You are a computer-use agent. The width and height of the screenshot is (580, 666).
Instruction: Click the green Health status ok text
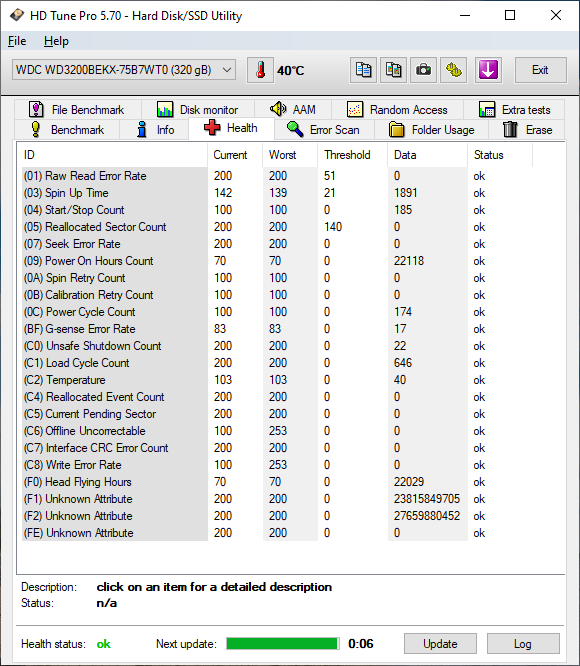pyautogui.click(x=104, y=644)
